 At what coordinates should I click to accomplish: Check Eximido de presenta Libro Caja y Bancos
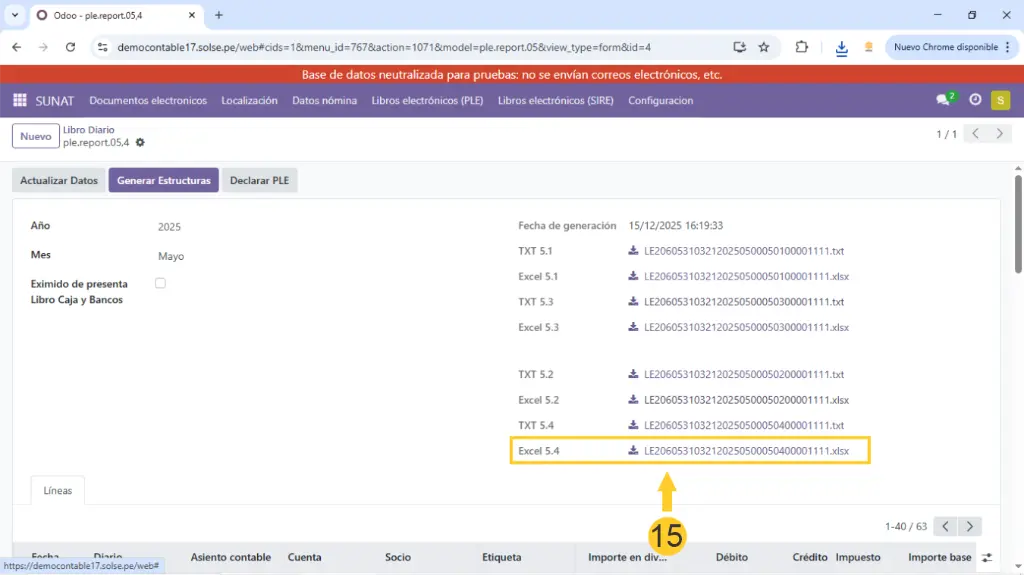(160, 284)
